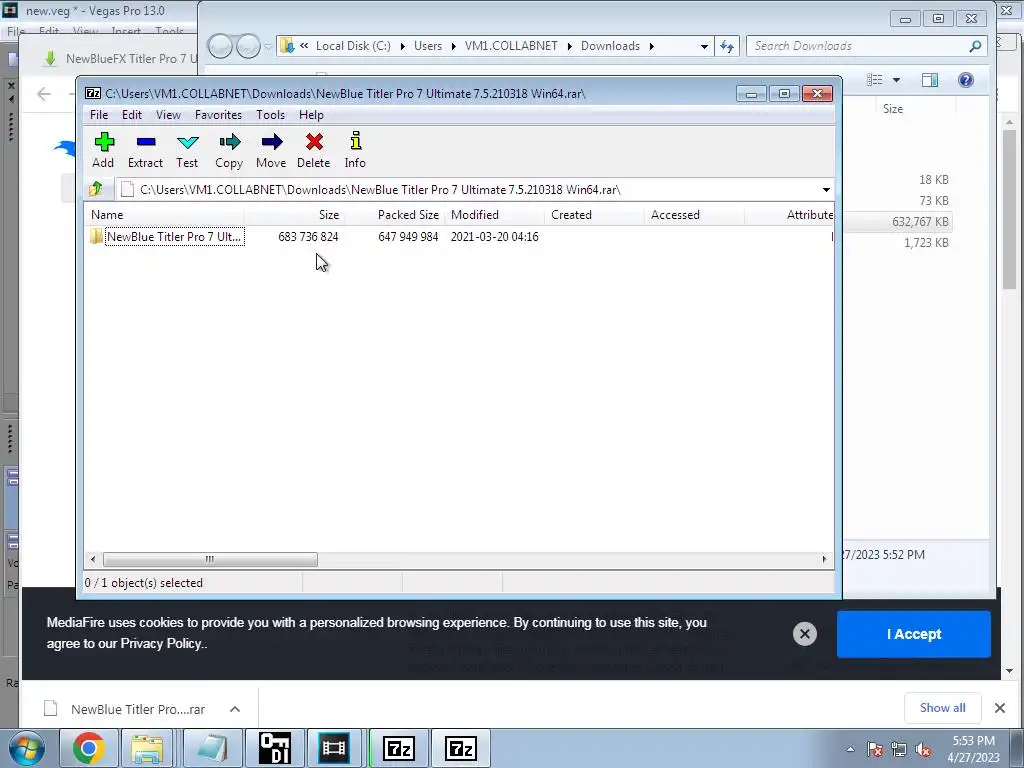
Task: Click the Explorer back navigation button
Action: click(x=220, y=46)
